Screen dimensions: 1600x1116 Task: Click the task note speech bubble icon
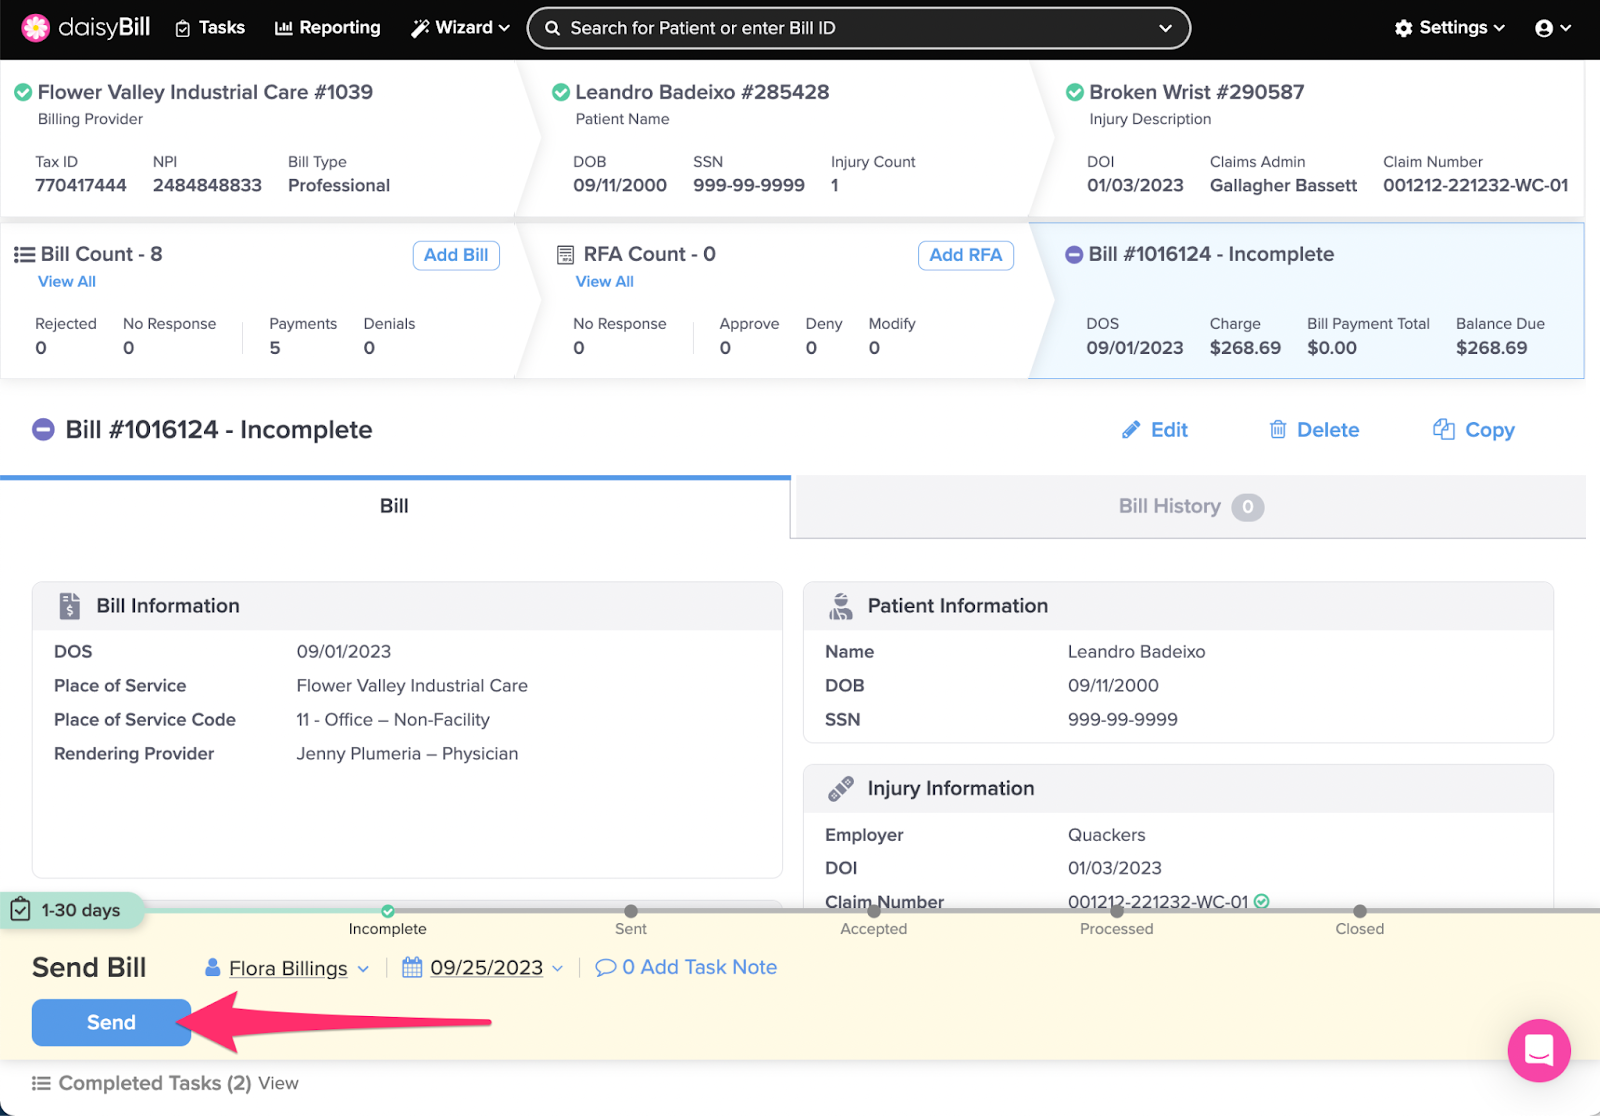coord(605,967)
